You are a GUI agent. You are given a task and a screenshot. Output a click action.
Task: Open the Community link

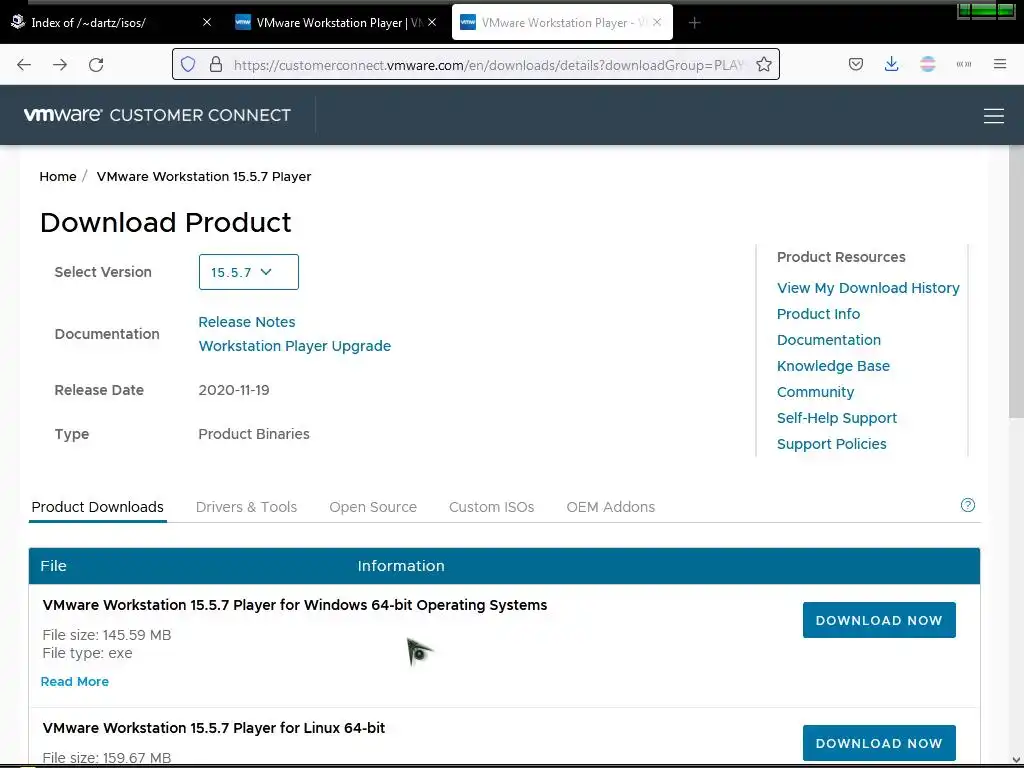pyautogui.click(x=815, y=392)
